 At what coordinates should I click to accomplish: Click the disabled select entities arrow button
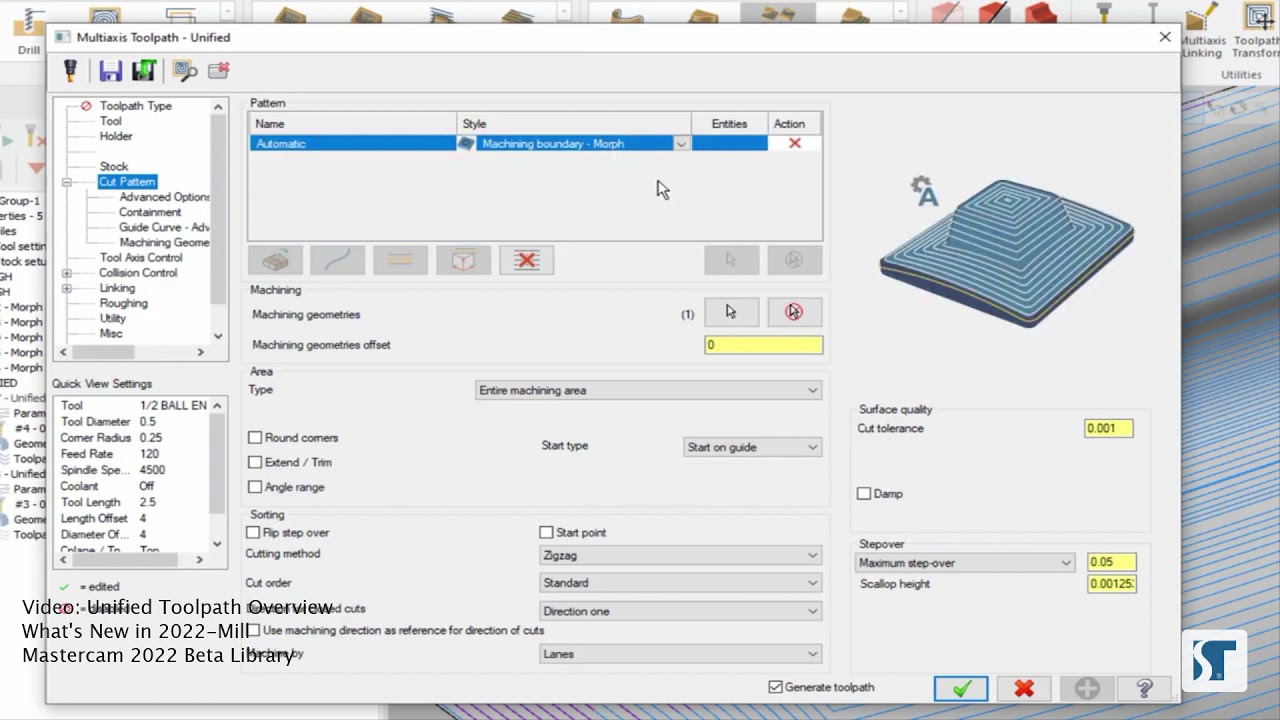pyautogui.click(x=731, y=260)
